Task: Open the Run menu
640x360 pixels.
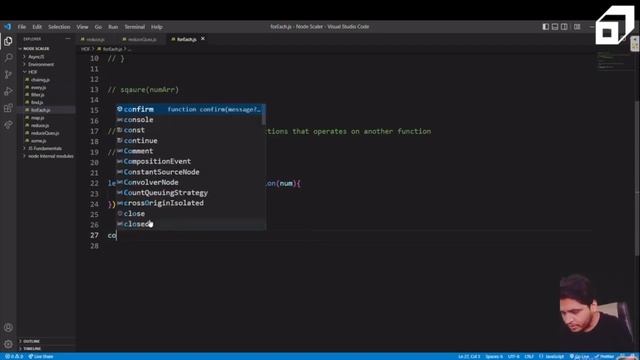Action: tap(113, 27)
